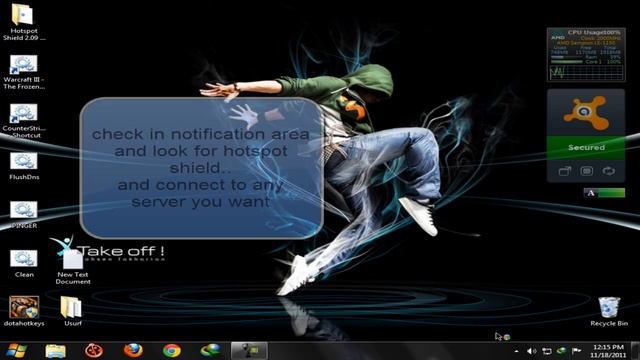Open avast interface via gadget's first bottom icon
640x360 pixels.
[564, 171]
